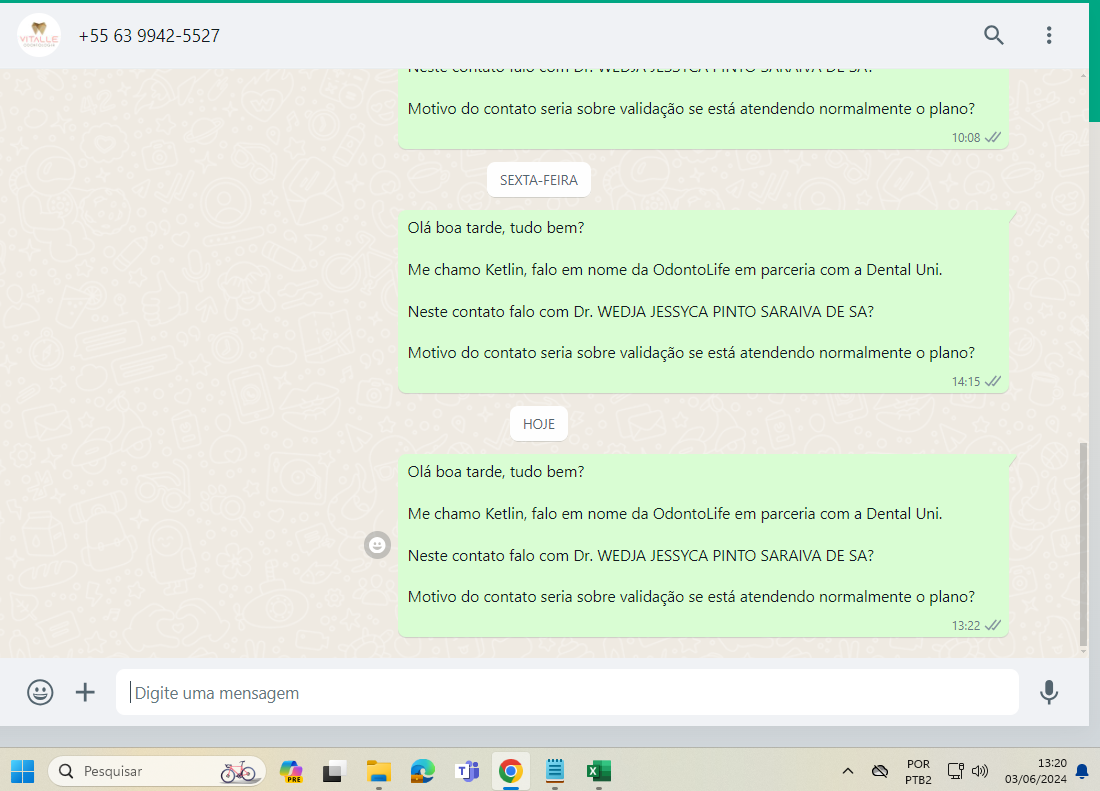Open the emoji picker beside message box
The height and width of the screenshot is (791, 1100).
point(40,692)
